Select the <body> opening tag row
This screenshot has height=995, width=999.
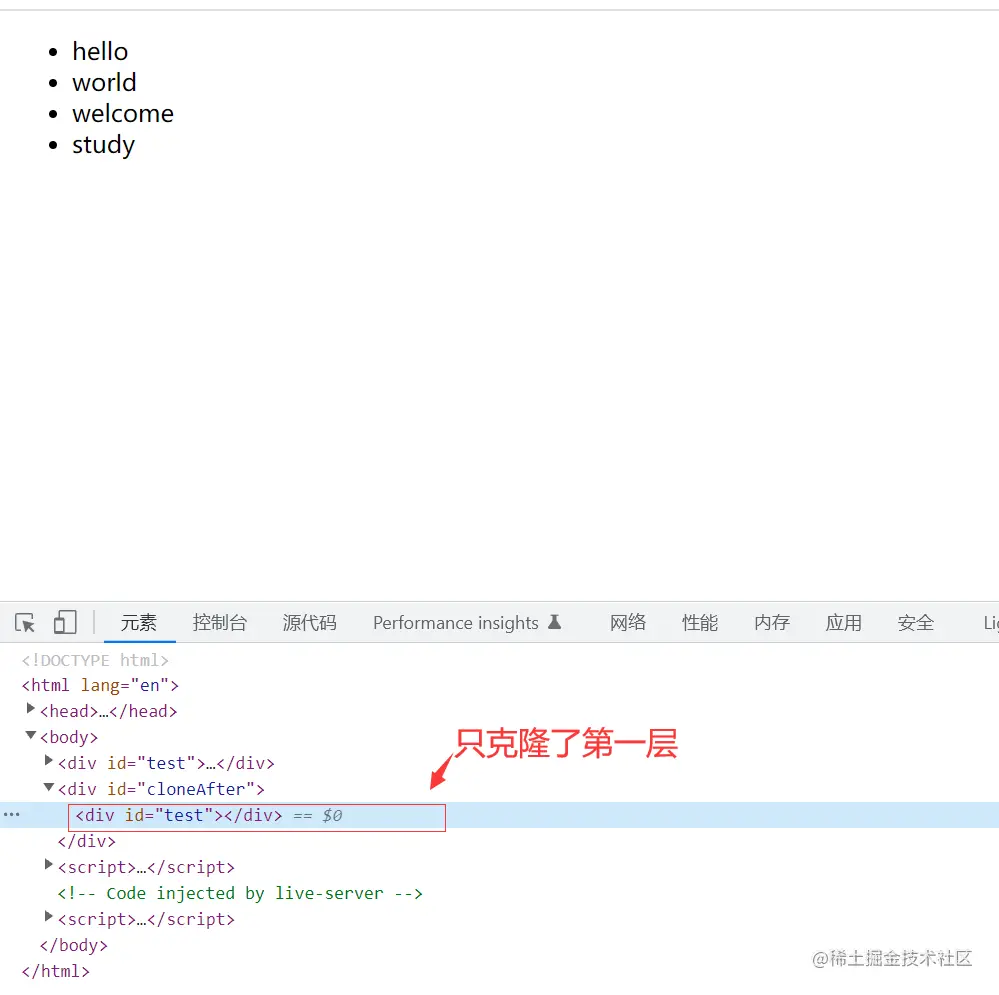(69, 738)
